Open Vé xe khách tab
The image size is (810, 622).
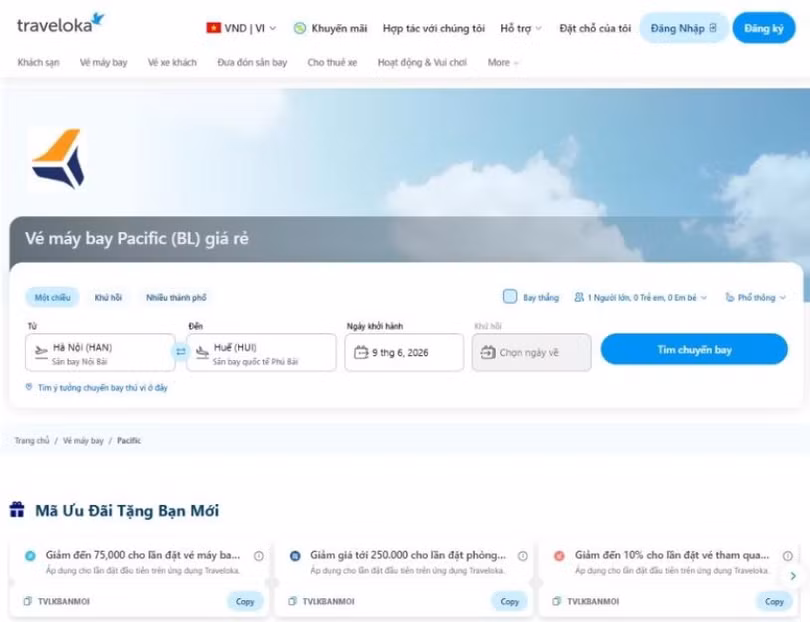[172, 63]
